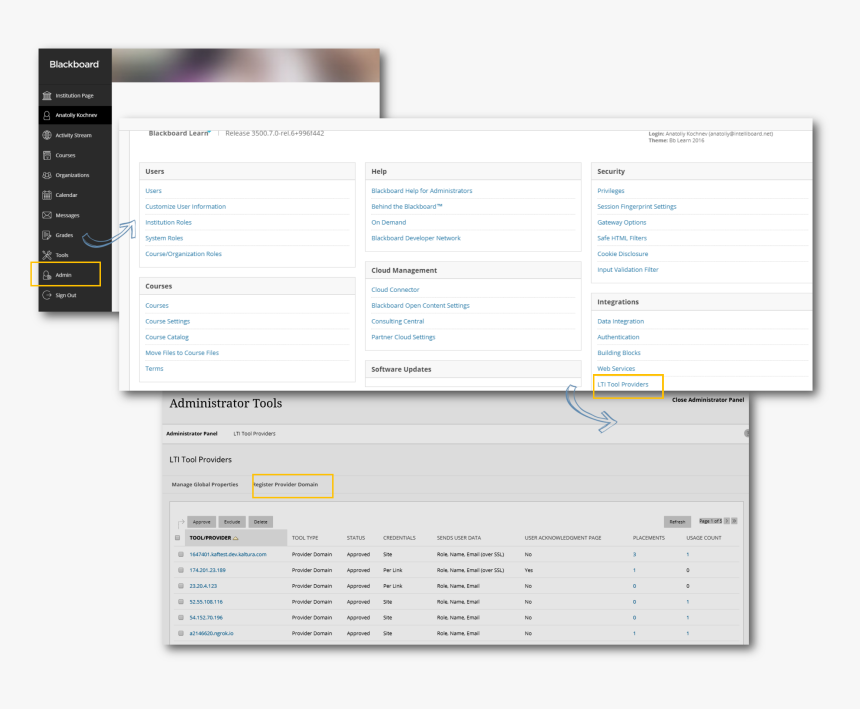Select Register Provider Domain
This screenshot has width=860, height=709.
point(285,484)
